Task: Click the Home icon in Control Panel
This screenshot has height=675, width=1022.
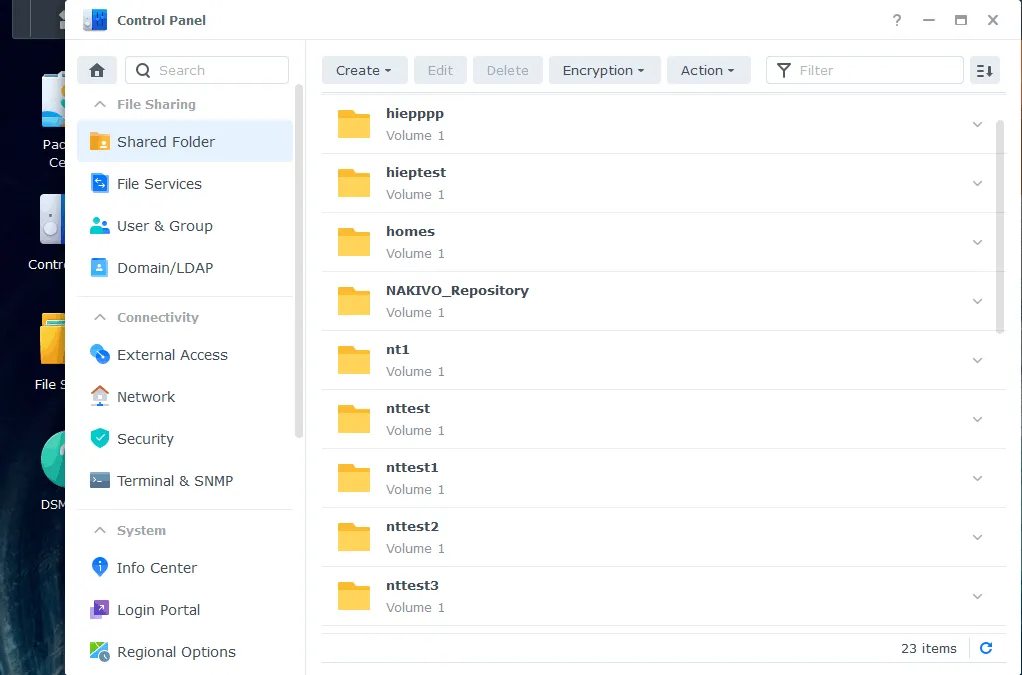Action: pos(97,70)
